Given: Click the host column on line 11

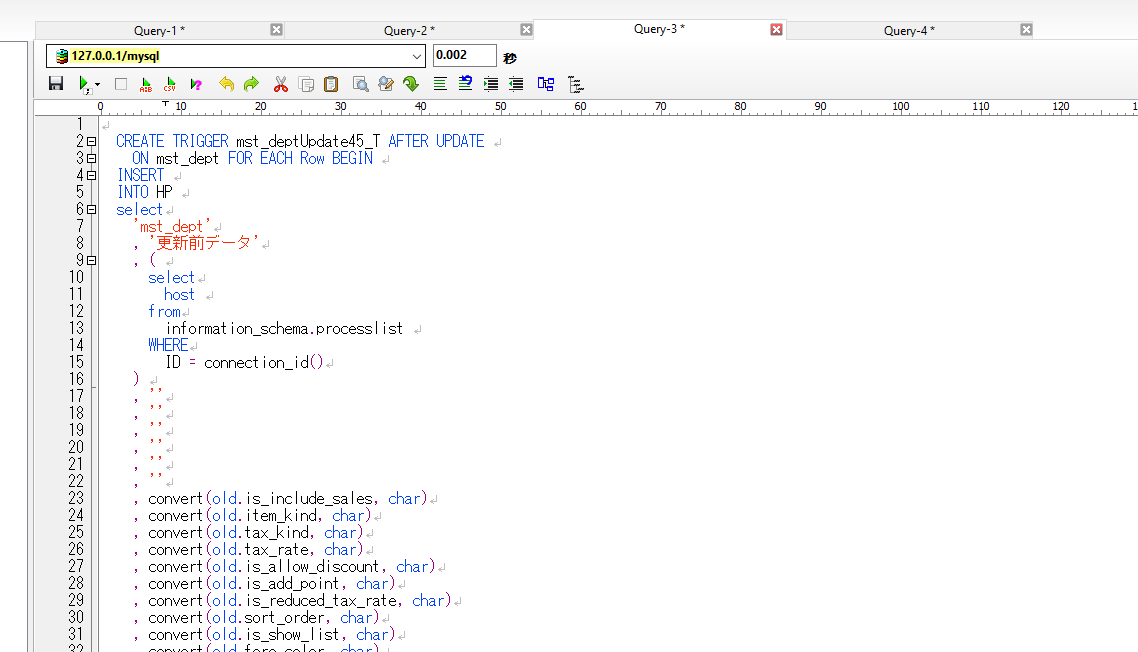Looking at the screenshot, I should coord(179,294).
